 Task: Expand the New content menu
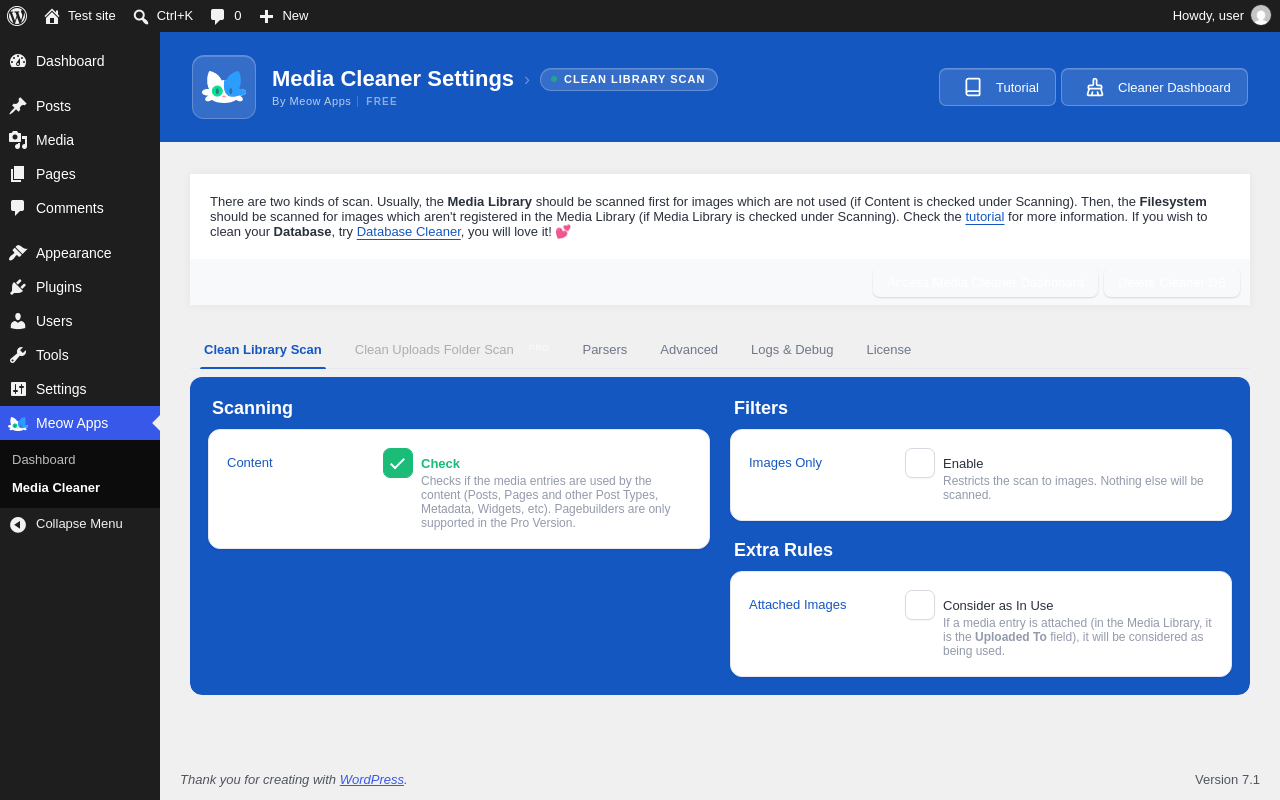[284, 16]
